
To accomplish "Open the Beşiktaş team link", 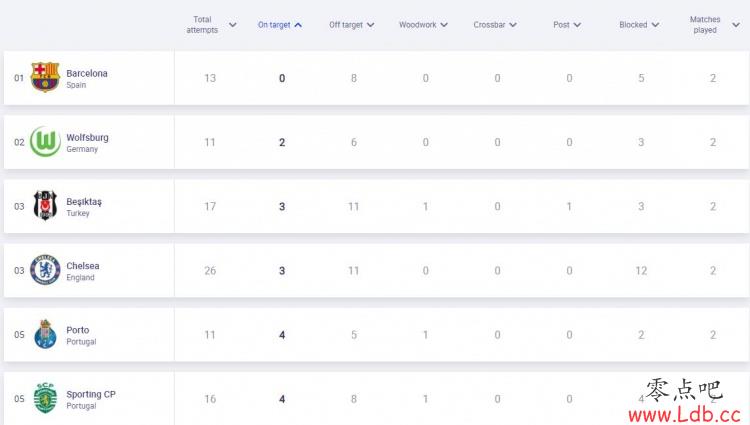I will (84, 202).
